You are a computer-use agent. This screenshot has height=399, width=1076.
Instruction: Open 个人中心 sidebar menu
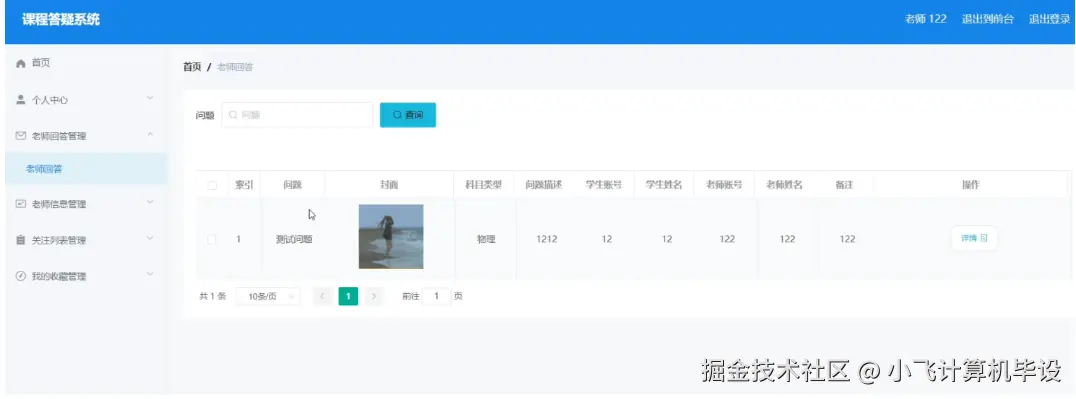pos(86,100)
